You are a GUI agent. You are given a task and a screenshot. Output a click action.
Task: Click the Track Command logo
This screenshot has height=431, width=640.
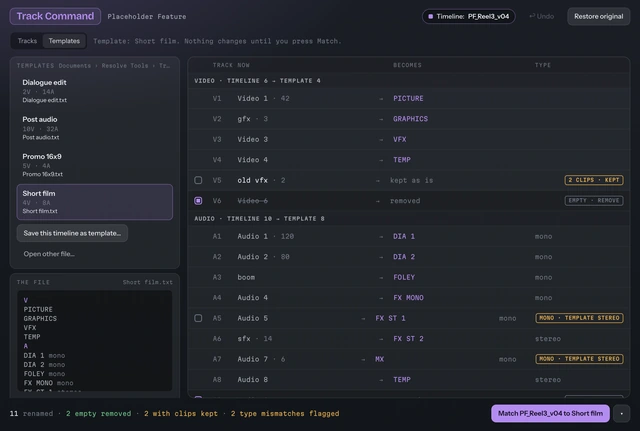[55, 16]
